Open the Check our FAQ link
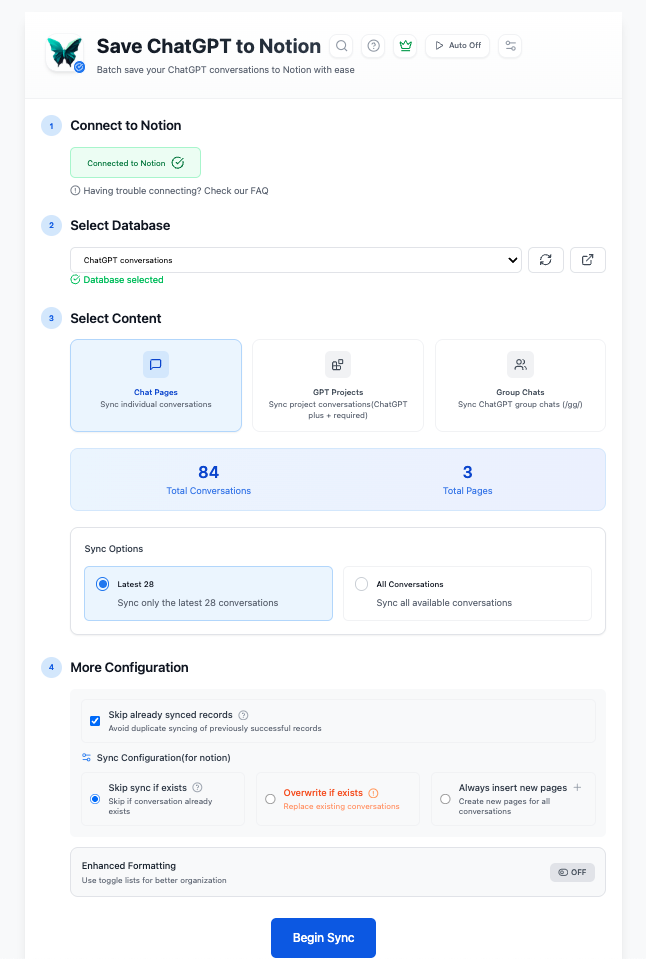This screenshot has height=959, width=646. [x=236, y=191]
